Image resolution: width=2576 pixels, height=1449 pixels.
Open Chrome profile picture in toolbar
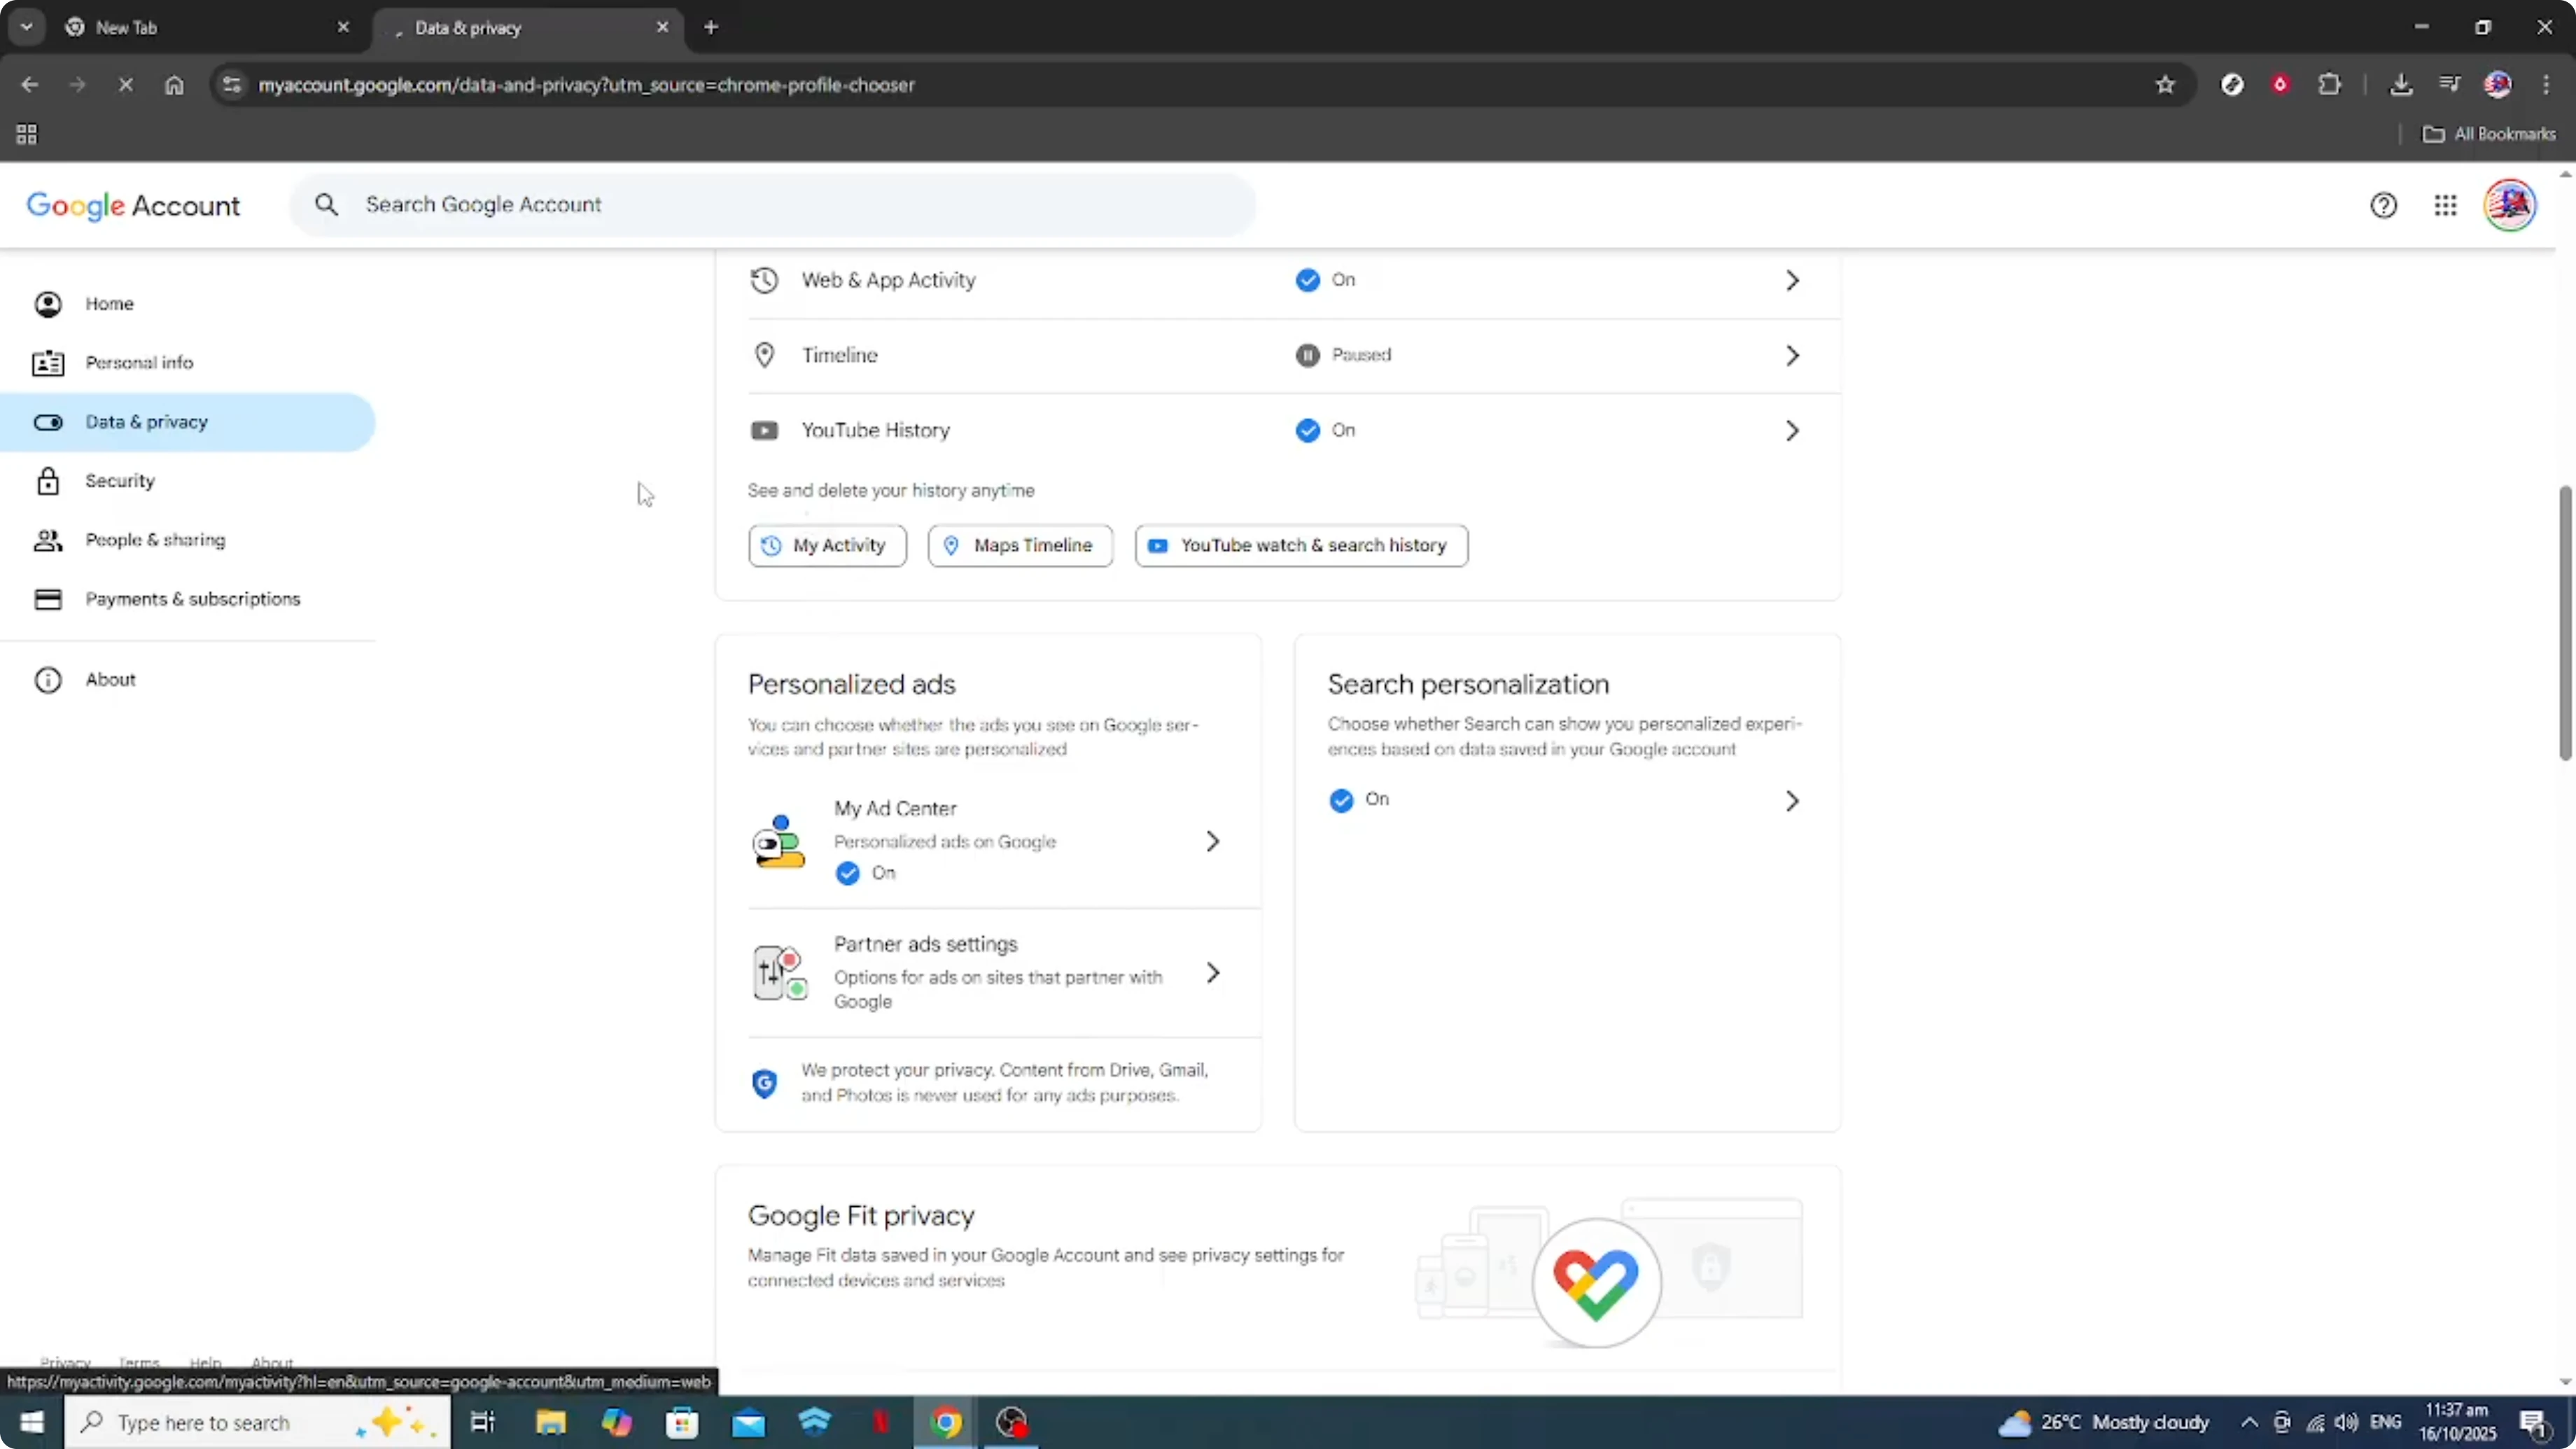point(2497,85)
